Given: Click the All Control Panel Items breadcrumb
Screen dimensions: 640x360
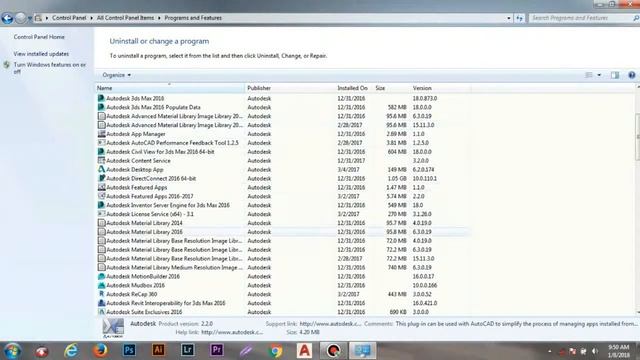Looking at the screenshot, I should (125, 18).
